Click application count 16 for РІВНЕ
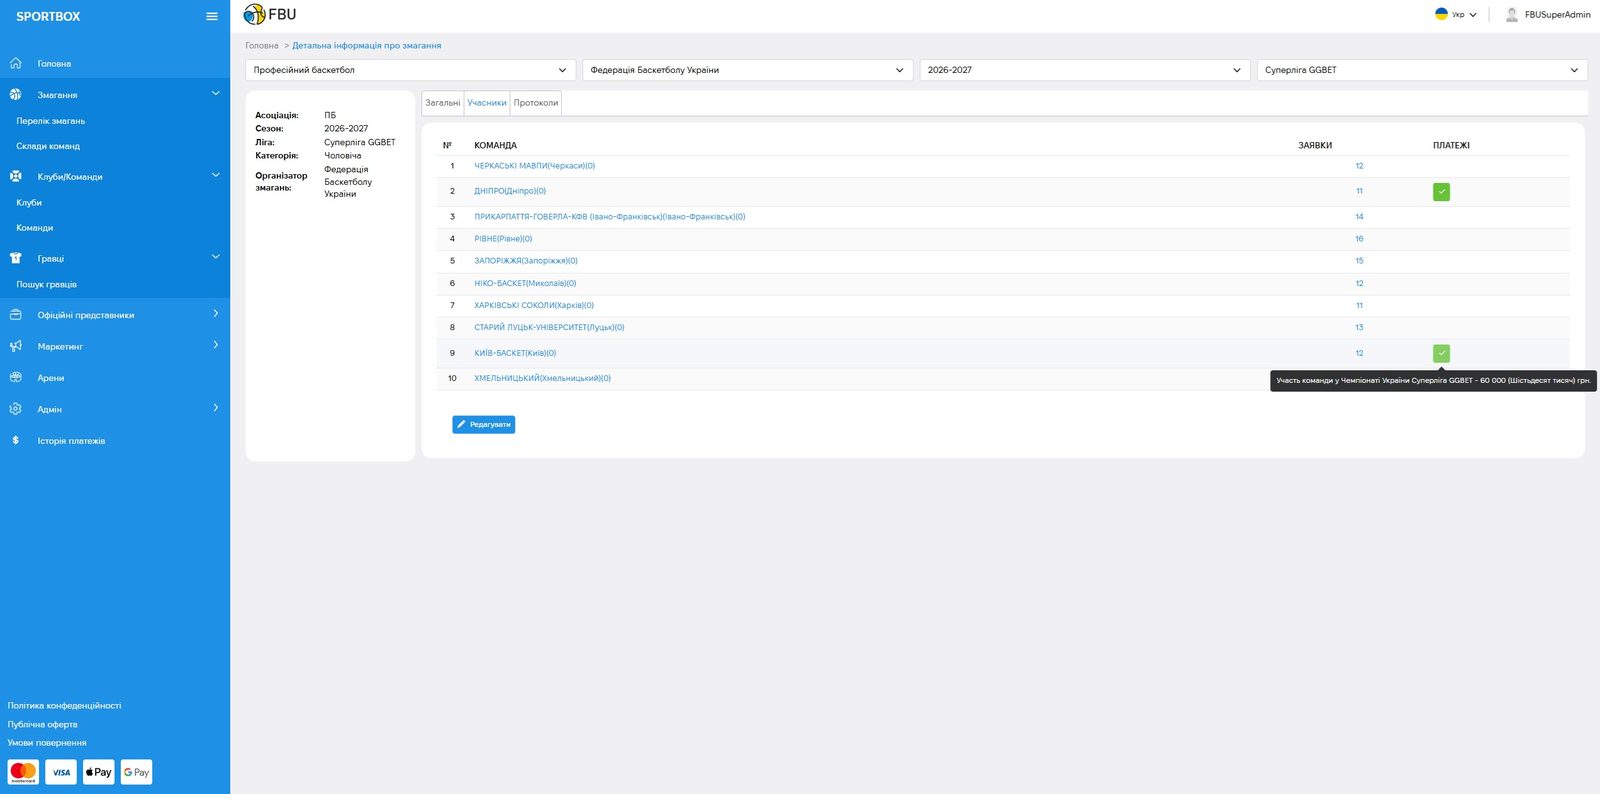1600x794 pixels. click(x=1359, y=239)
